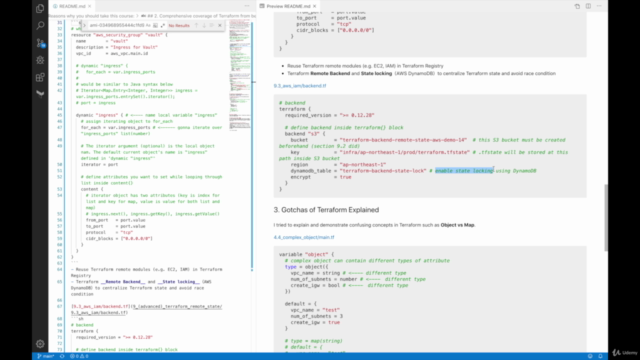Image resolution: width=640 pixels, height=360 pixels.
Task: Close the README.md editor tab
Action: click(x=89, y=6)
